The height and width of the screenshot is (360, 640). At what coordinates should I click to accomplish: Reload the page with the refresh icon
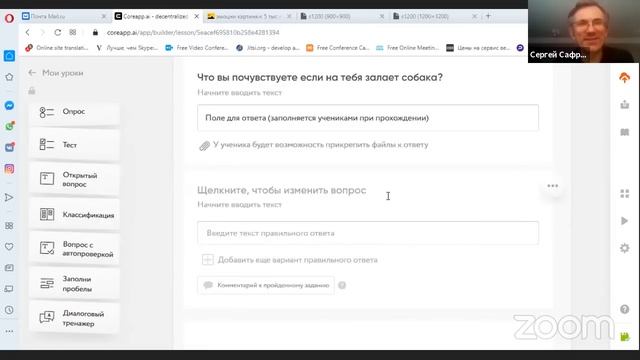(x=58, y=32)
